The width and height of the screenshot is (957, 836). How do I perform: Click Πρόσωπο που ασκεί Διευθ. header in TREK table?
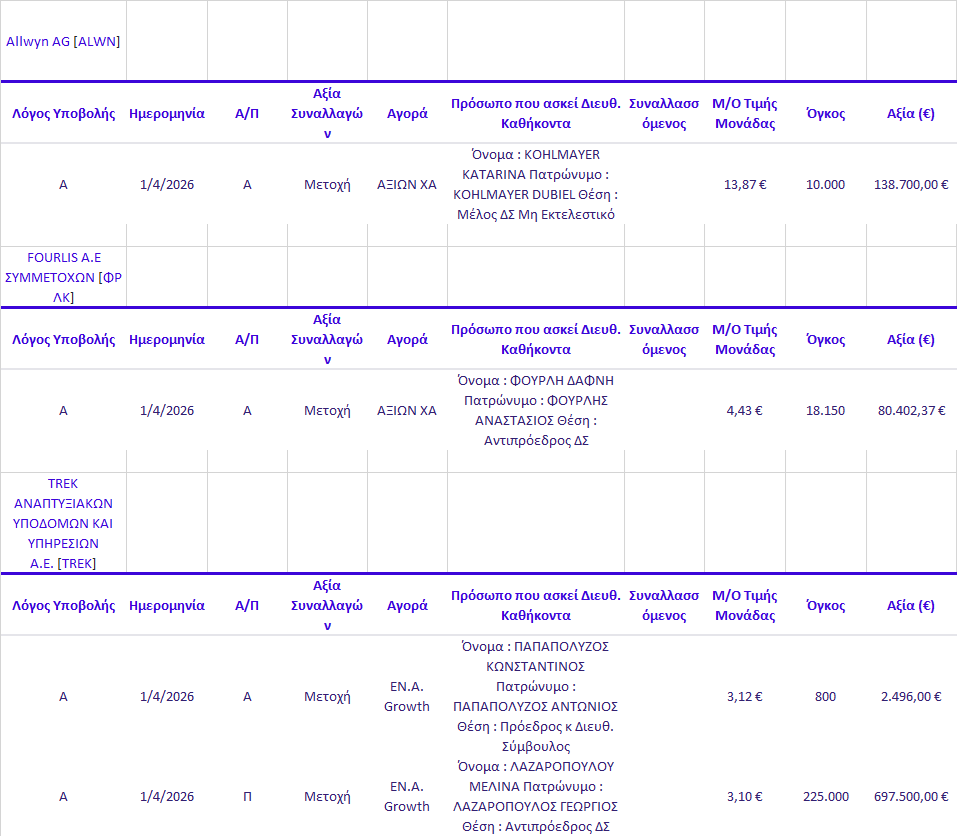tap(535, 605)
